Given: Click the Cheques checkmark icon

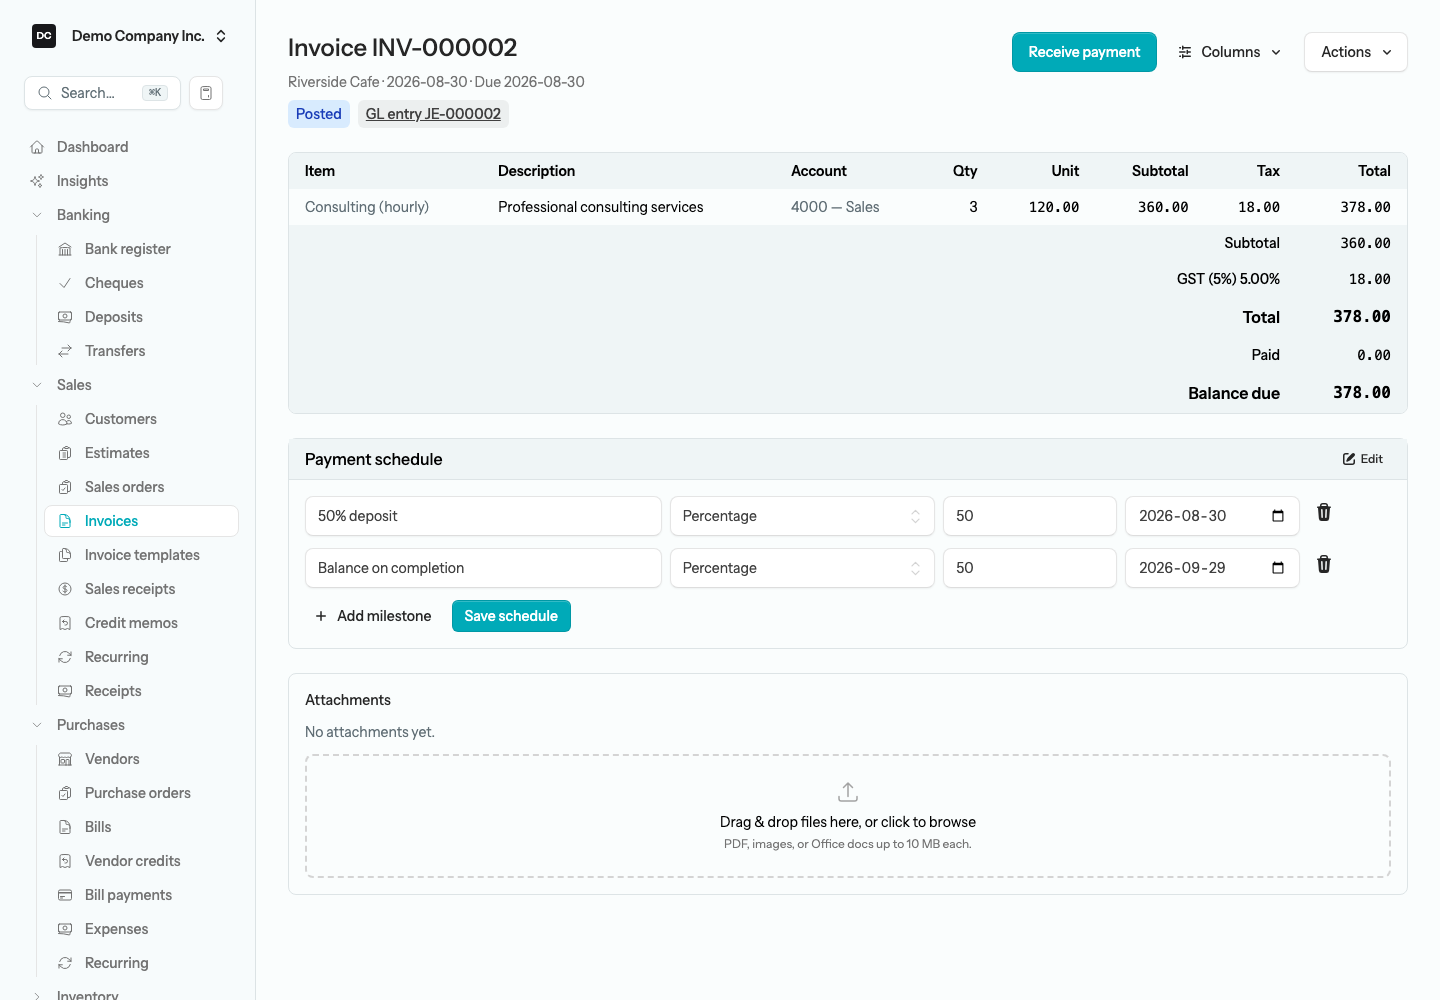Looking at the screenshot, I should pos(65,283).
